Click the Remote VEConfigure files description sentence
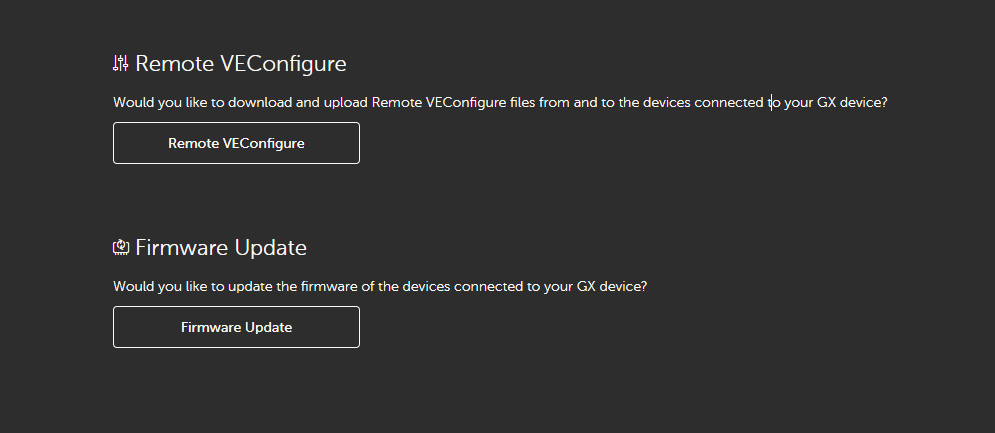This screenshot has width=995, height=433. [500, 102]
